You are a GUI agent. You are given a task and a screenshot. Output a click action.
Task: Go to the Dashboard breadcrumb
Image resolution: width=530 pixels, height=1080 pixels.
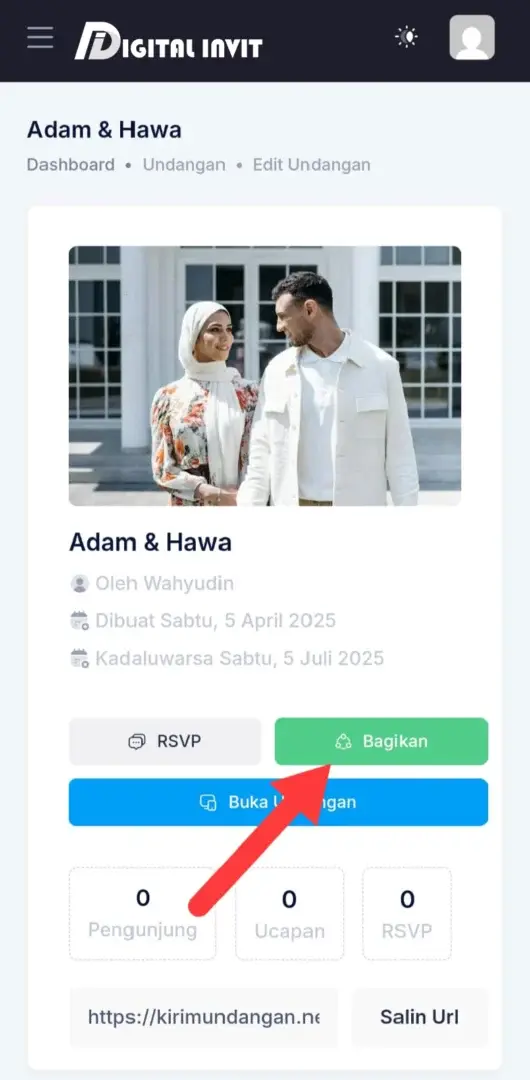point(71,165)
